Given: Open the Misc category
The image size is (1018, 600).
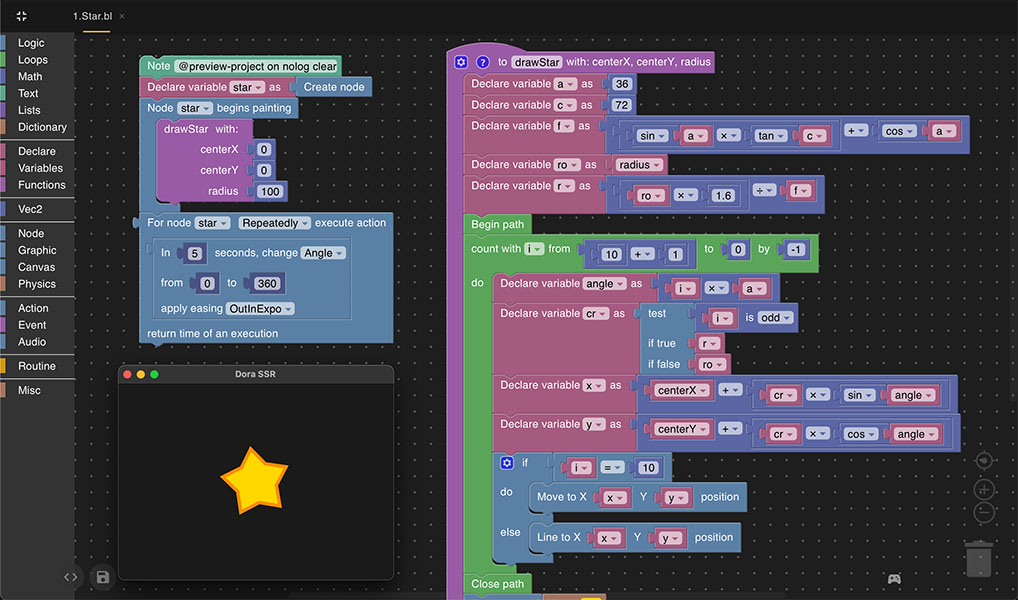Looking at the screenshot, I should point(29,390).
